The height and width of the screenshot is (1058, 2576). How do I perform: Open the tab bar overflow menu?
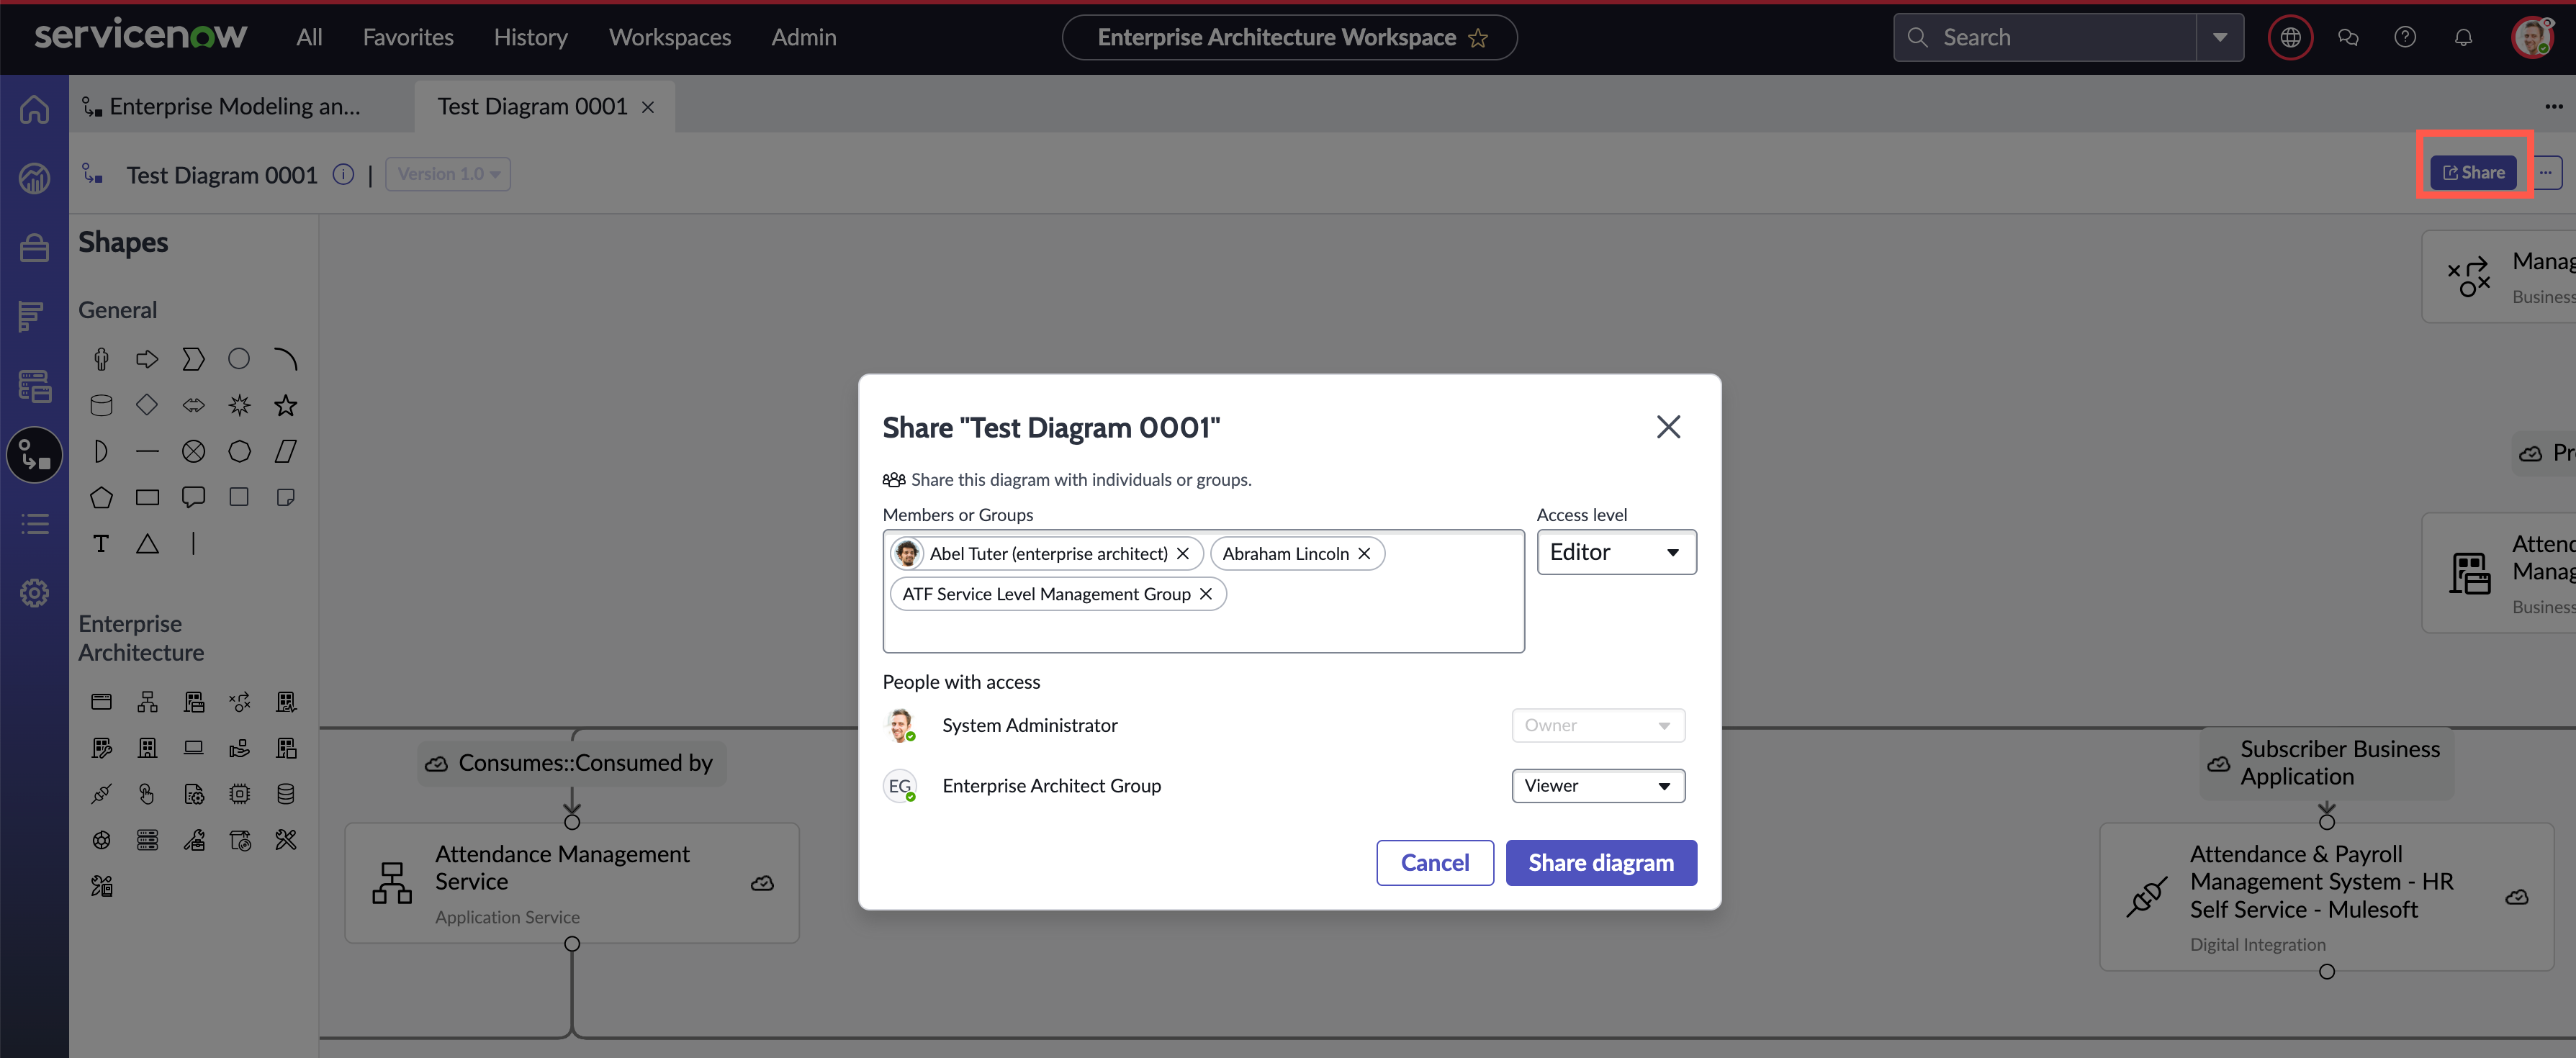[x=2553, y=107]
